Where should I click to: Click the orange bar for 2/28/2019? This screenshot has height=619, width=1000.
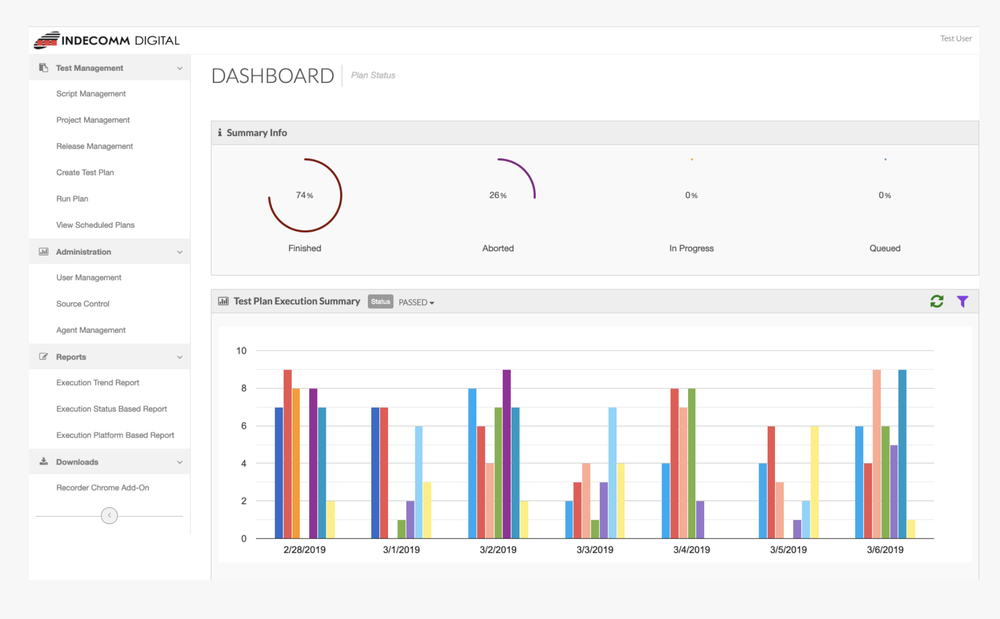coord(296,463)
